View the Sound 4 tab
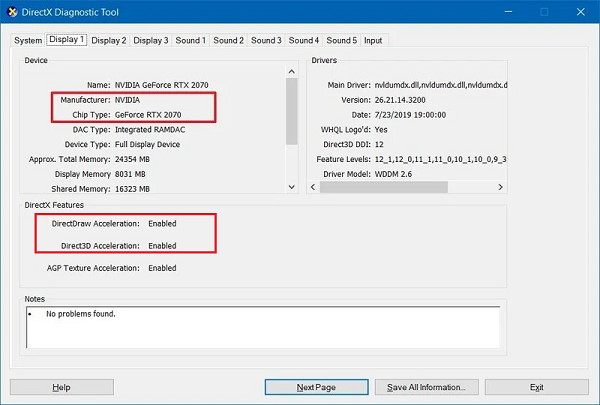 pyautogui.click(x=304, y=40)
